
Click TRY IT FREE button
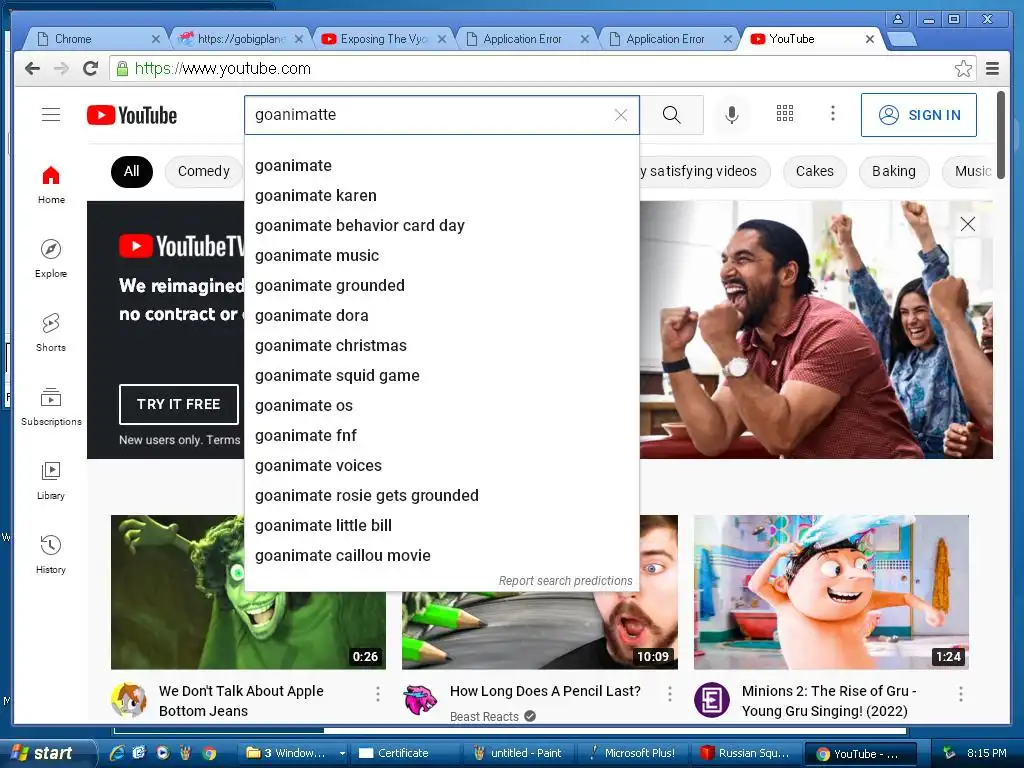pyautogui.click(x=178, y=404)
